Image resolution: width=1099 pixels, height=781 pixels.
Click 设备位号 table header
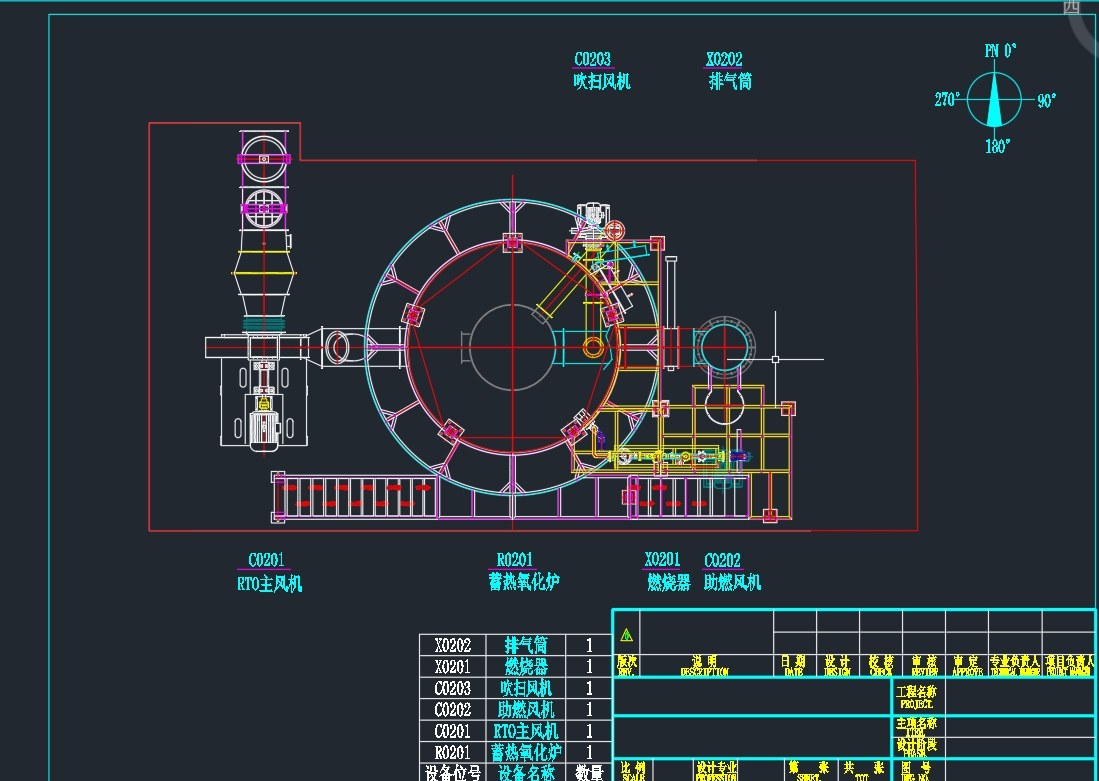pos(453,773)
